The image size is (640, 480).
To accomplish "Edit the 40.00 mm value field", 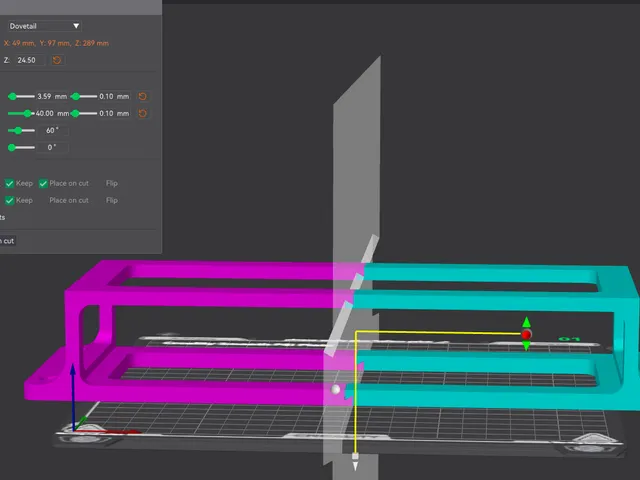I will [52, 113].
